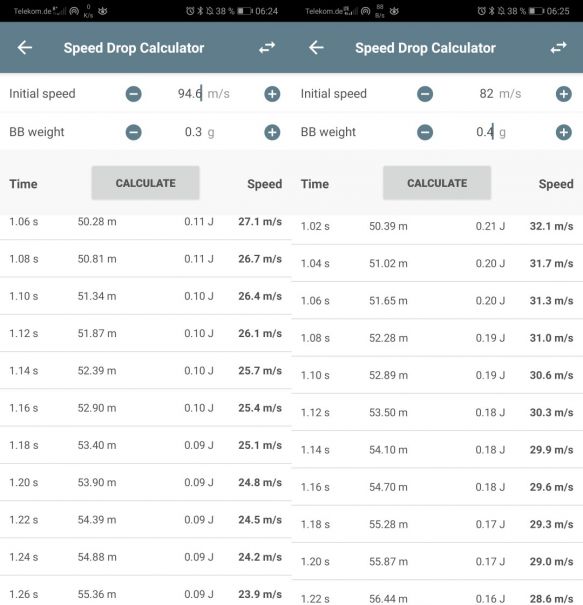583x605 pixels.
Task: Decrease the 0.3 g BB weight with minus
Action: 133,132
